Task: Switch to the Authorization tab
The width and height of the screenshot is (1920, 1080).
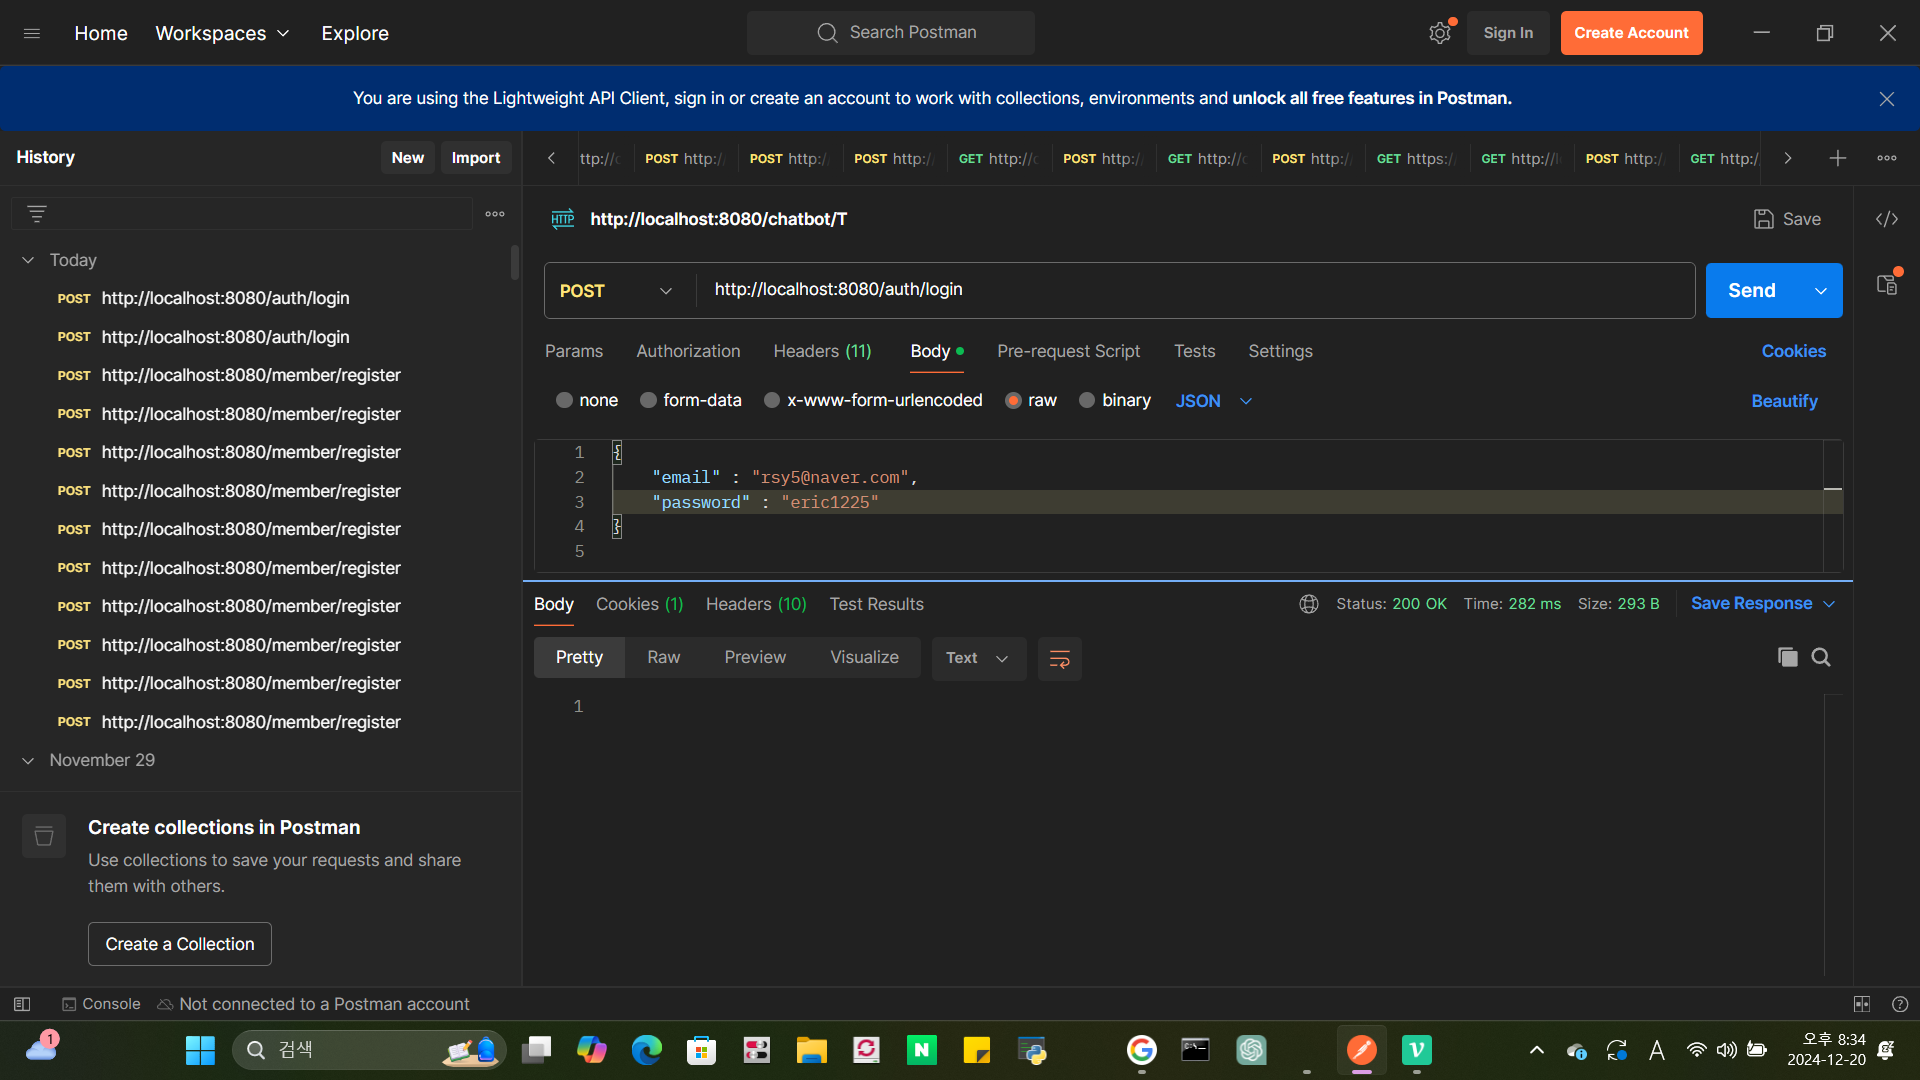Action: [x=688, y=351]
